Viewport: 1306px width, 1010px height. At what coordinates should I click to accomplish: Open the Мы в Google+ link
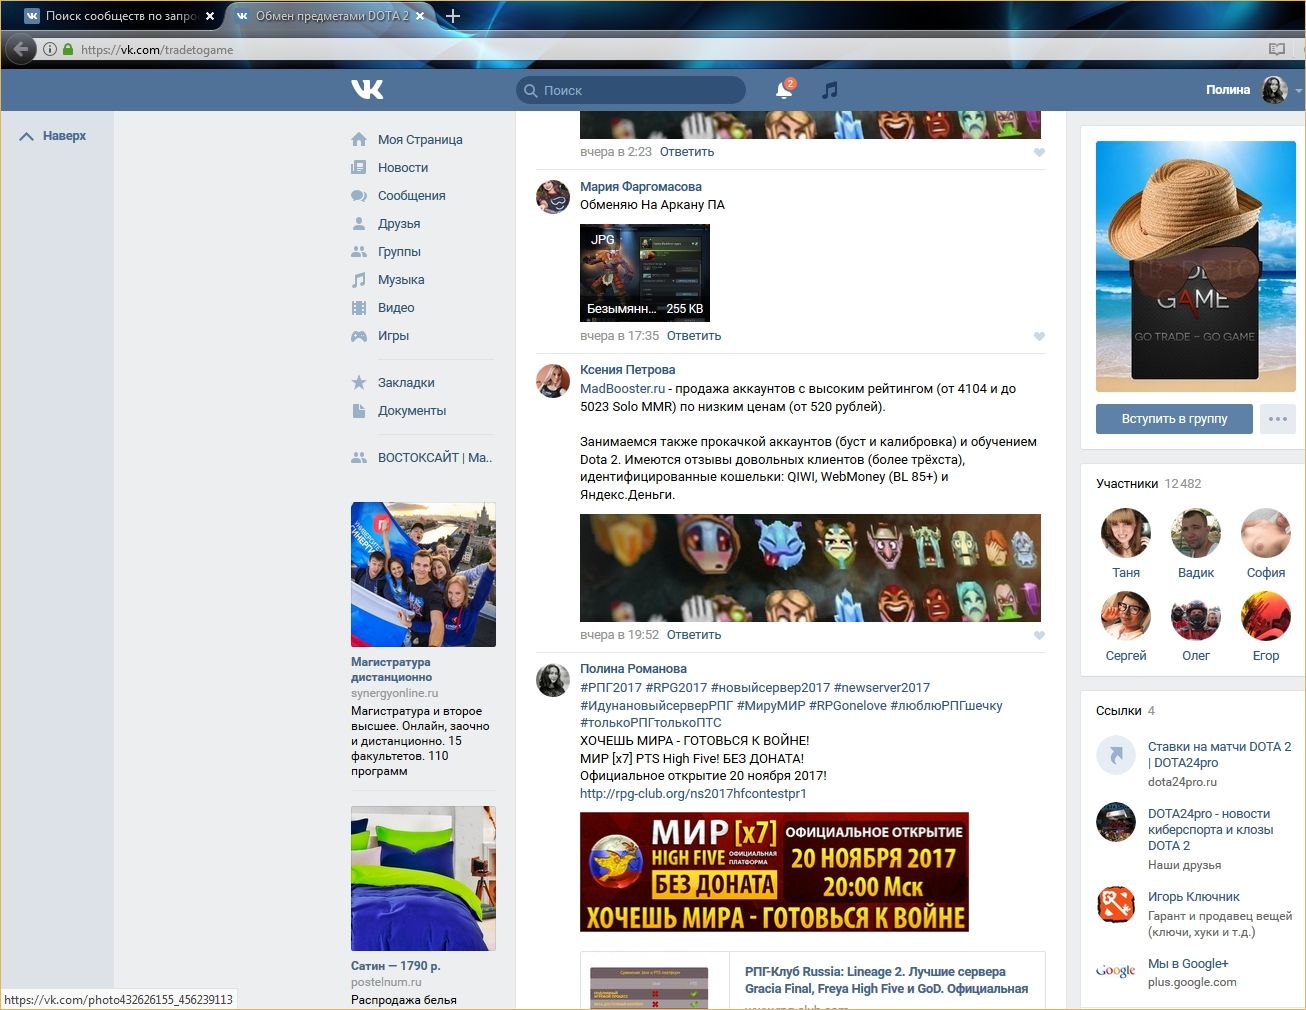[1188, 964]
